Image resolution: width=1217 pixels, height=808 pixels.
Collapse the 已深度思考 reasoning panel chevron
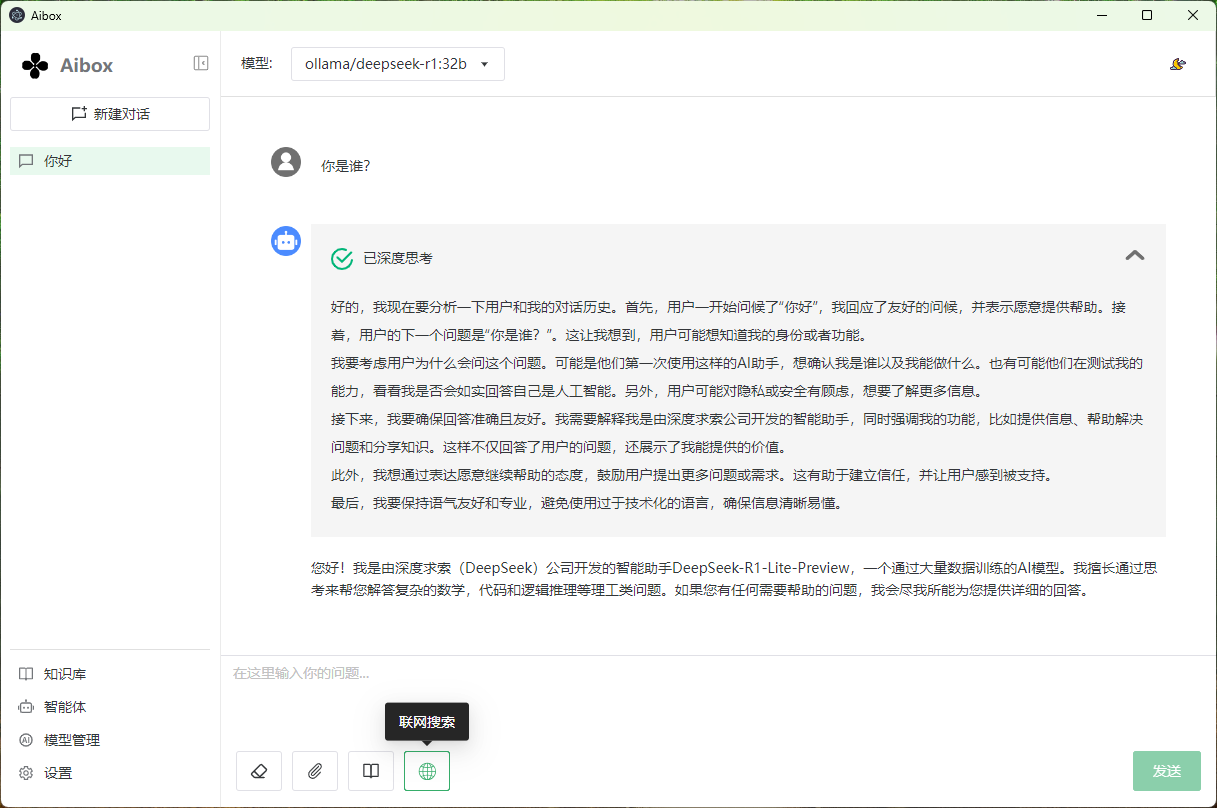pos(1134,255)
